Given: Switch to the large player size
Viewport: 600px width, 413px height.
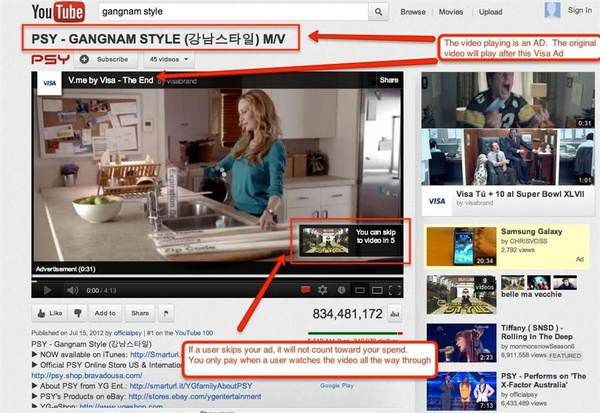Looking at the screenshot, I should click(377, 291).
